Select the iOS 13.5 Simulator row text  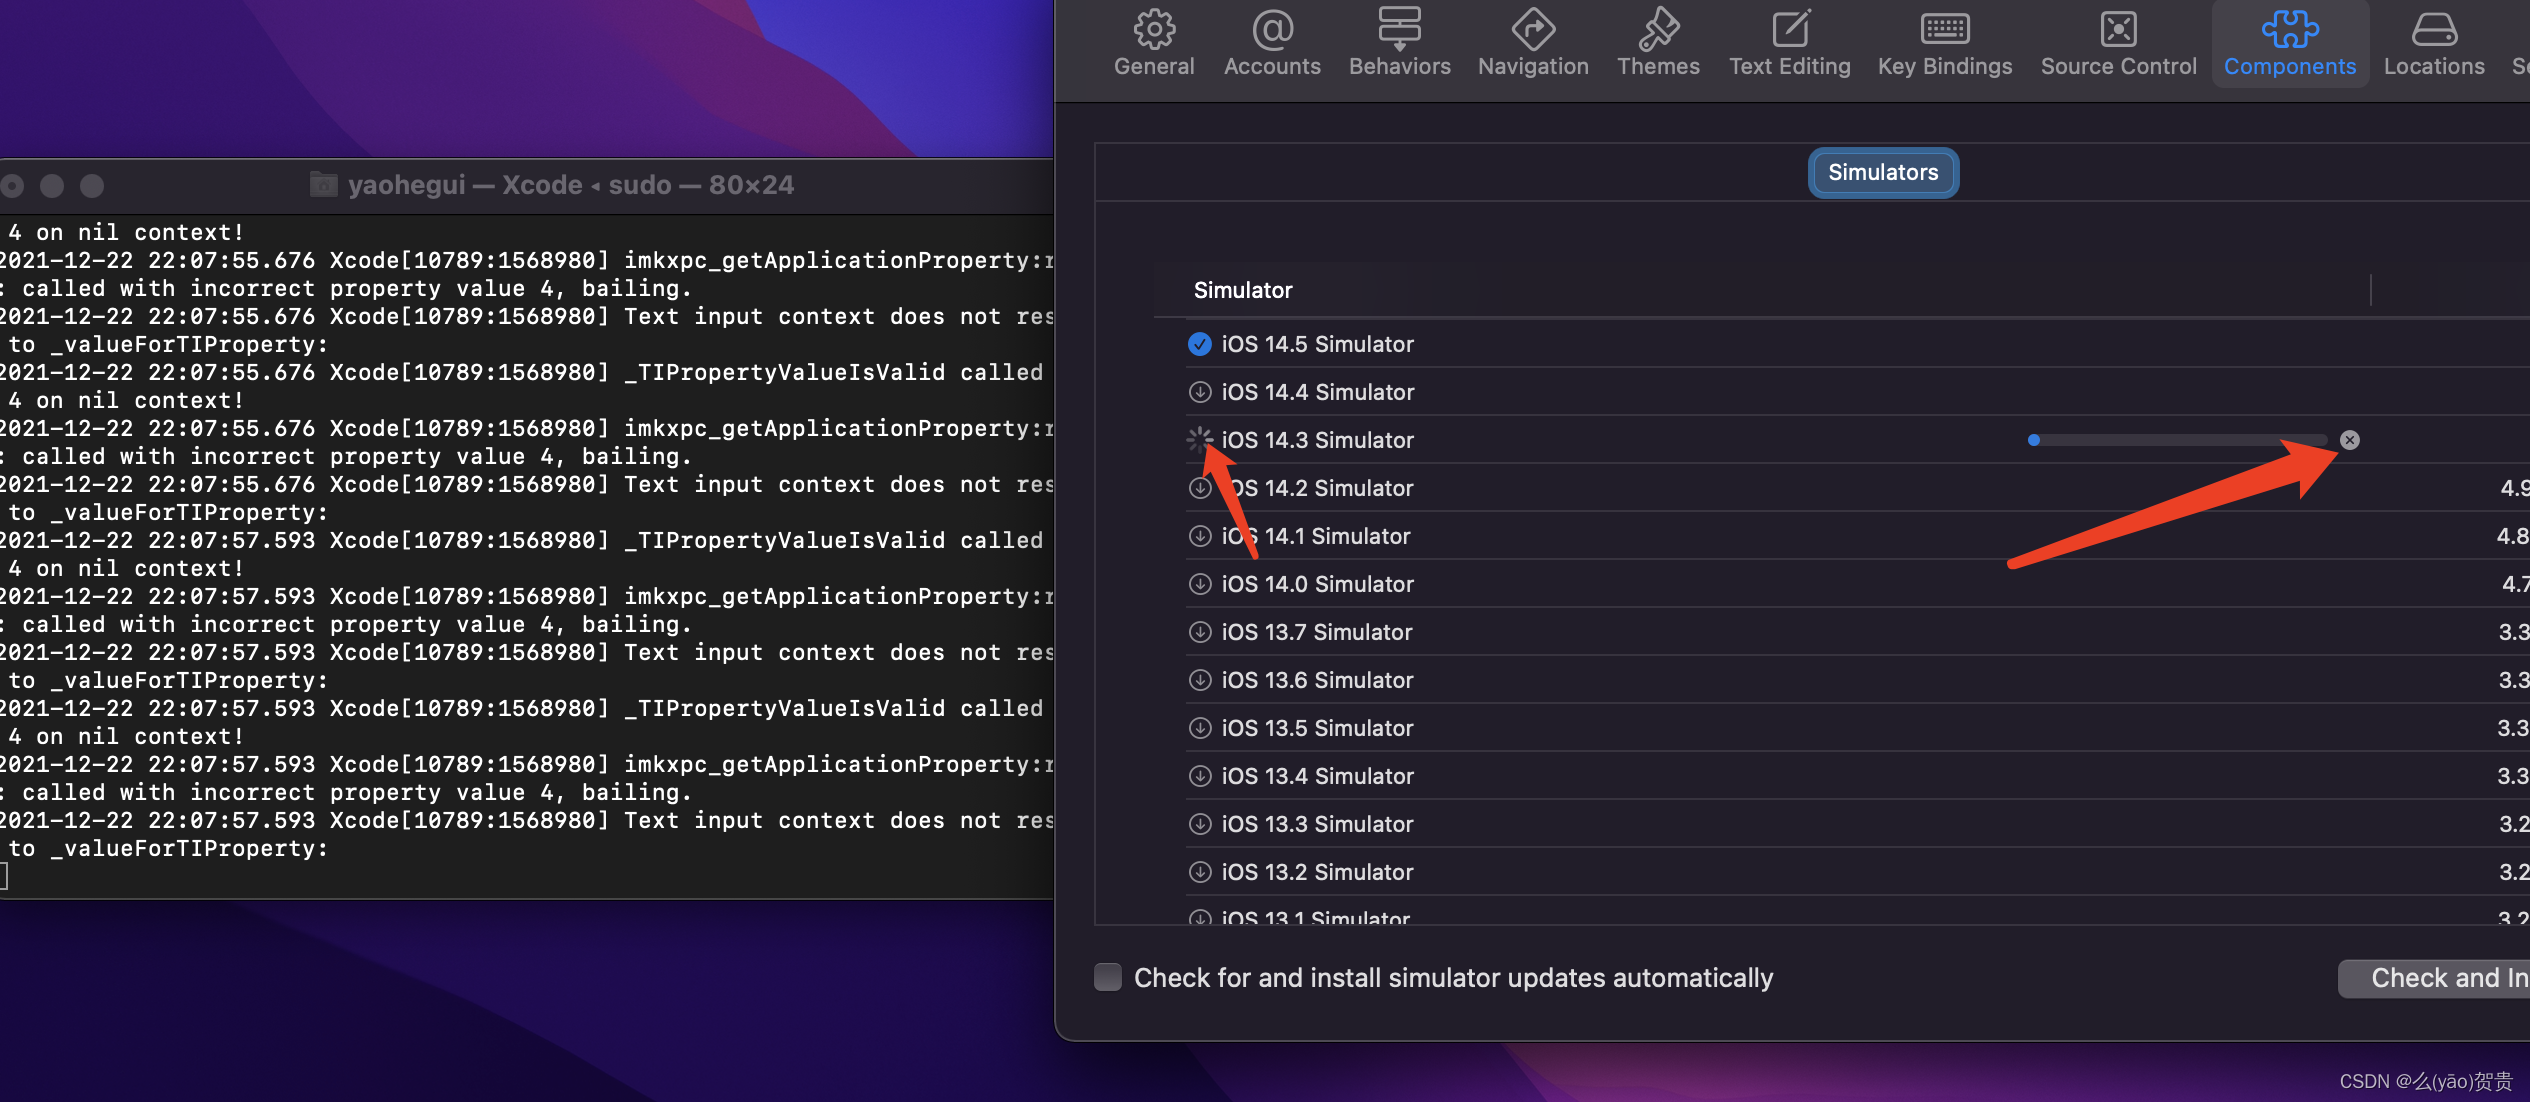click(x=1318, y=728)
